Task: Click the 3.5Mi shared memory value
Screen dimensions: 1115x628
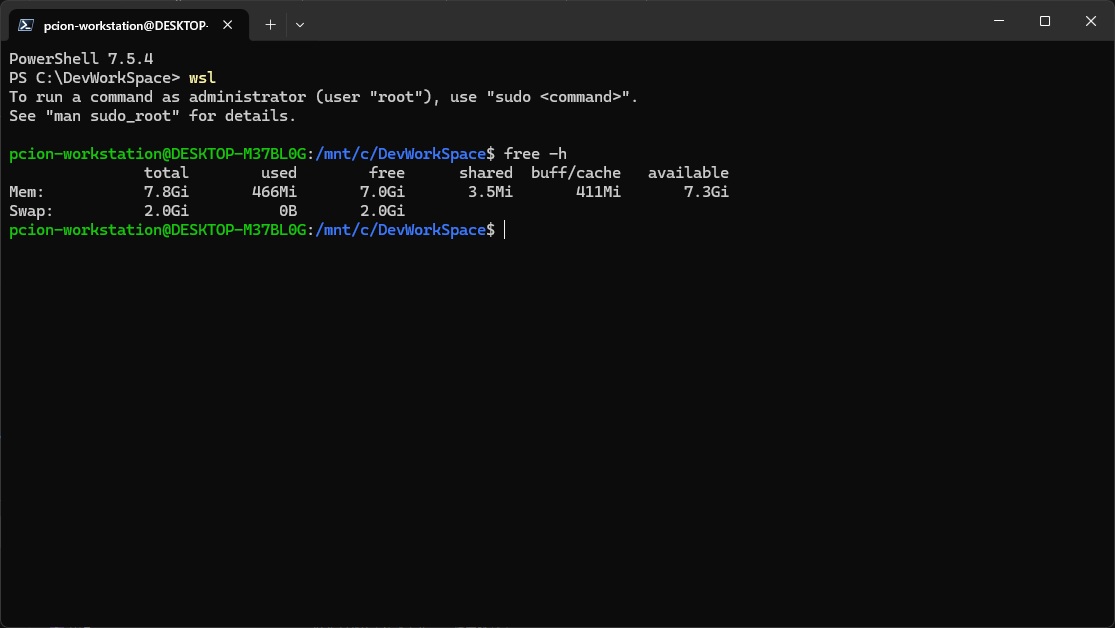Action: (x=490, y=192)
